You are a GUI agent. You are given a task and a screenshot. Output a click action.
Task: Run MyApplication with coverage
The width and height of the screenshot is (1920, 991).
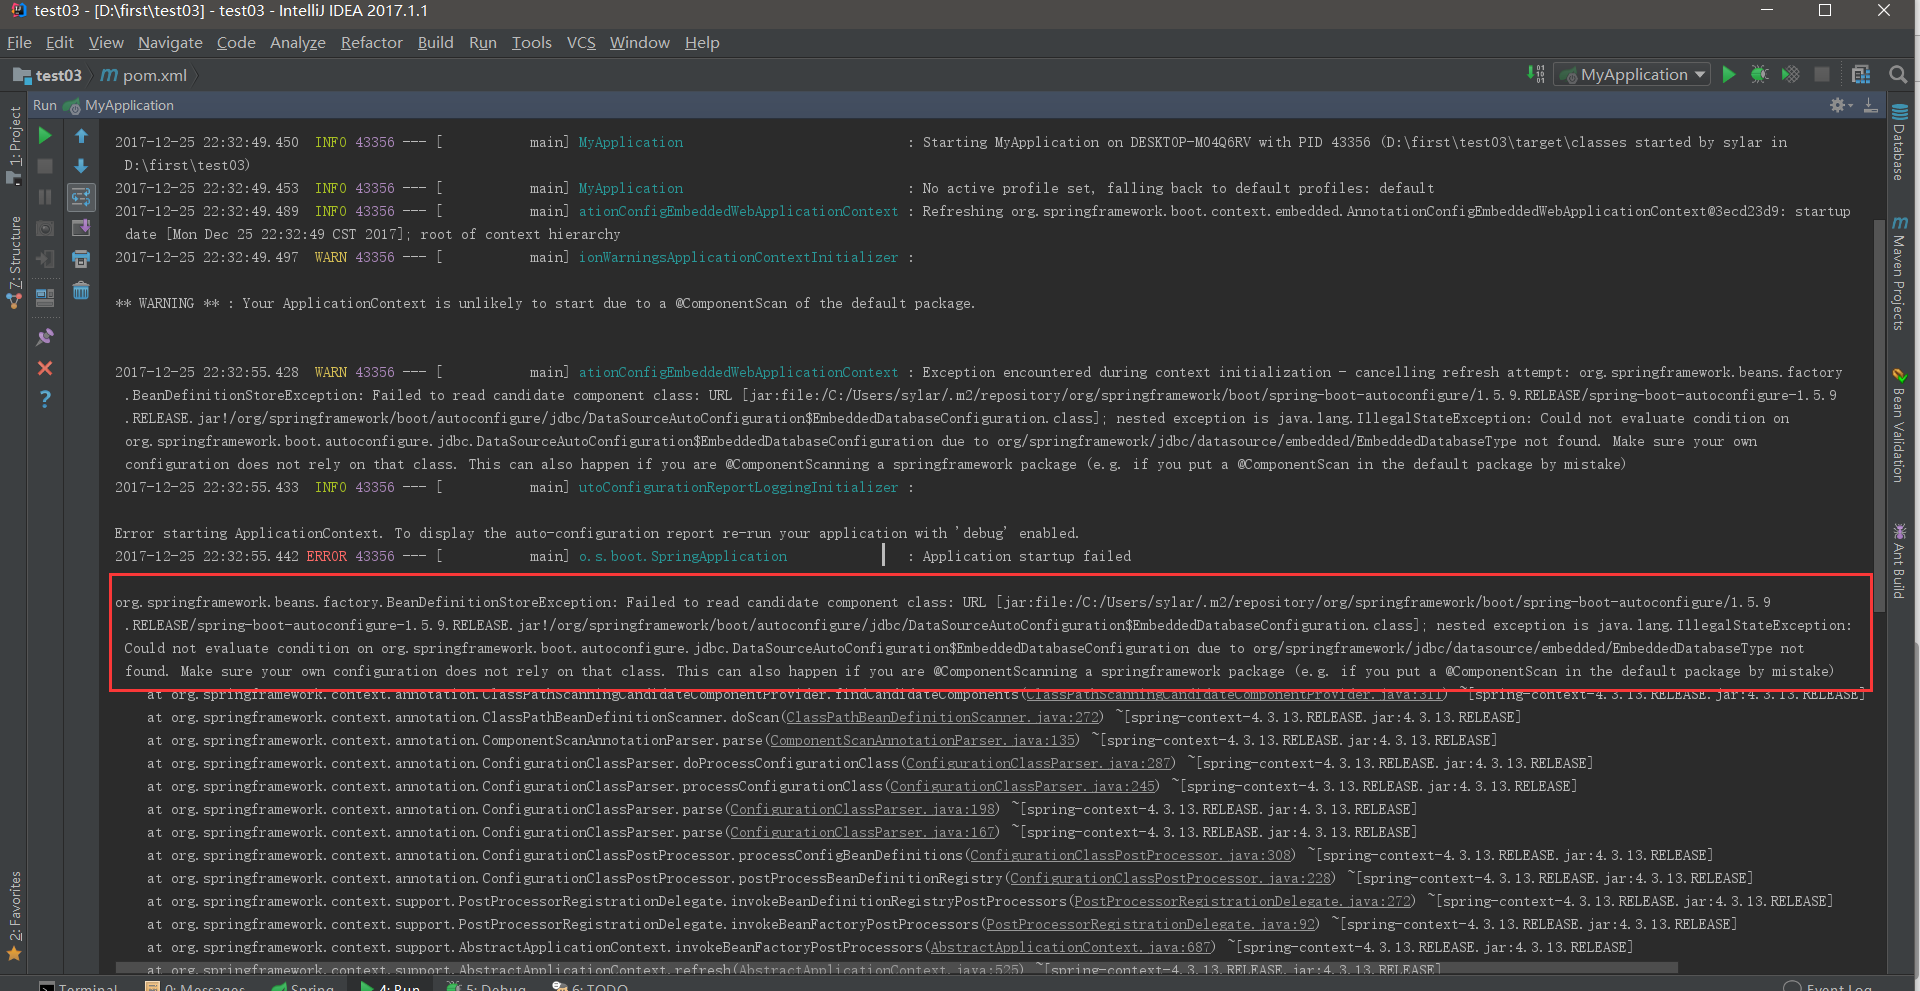pos(1790,74)
